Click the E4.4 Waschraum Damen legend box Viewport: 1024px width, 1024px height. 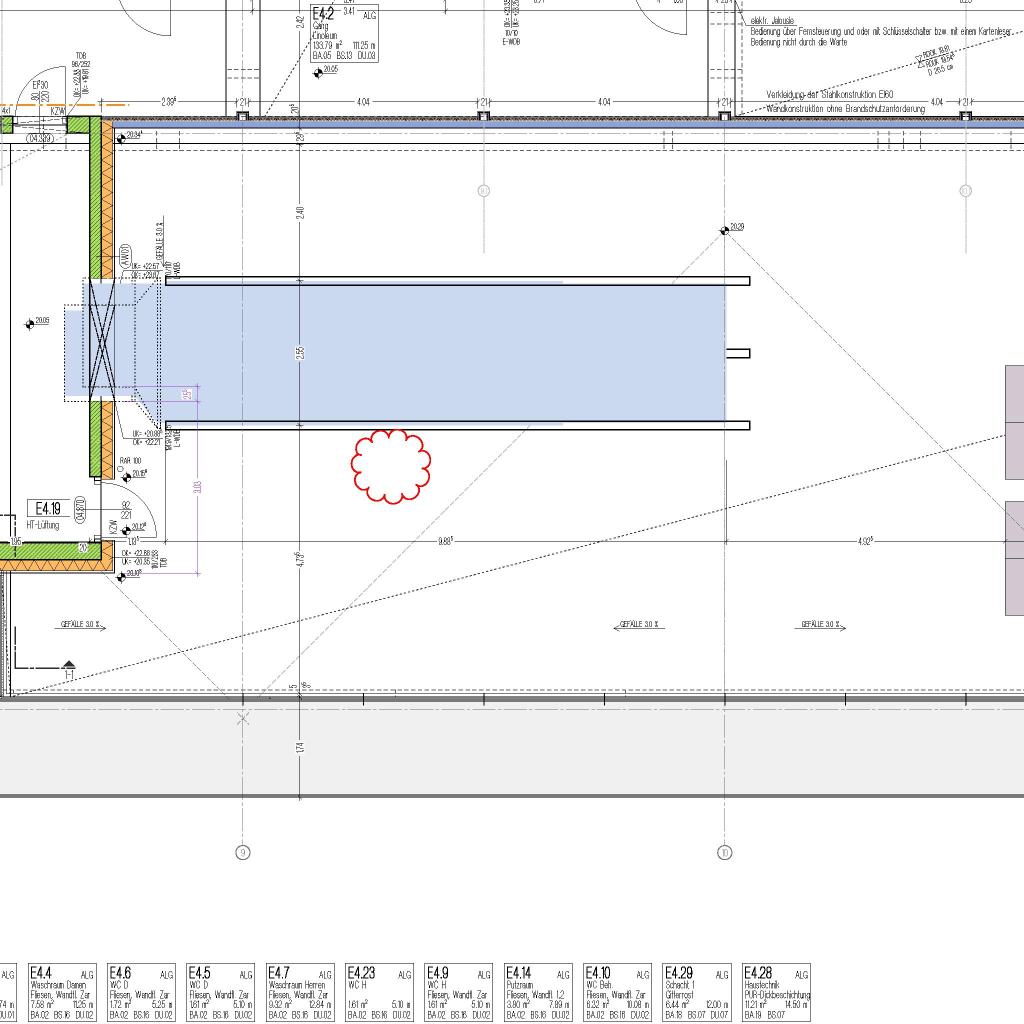coord(61,992)
